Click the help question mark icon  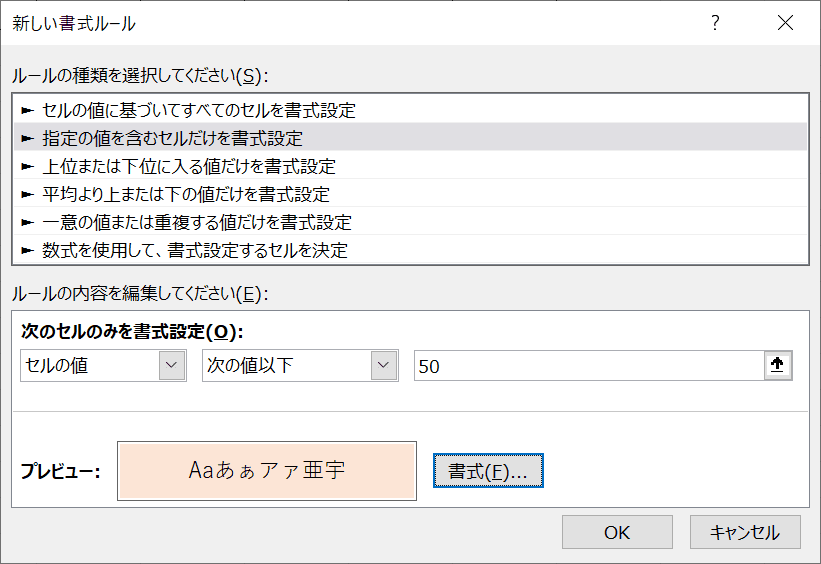tap(715, 23)
